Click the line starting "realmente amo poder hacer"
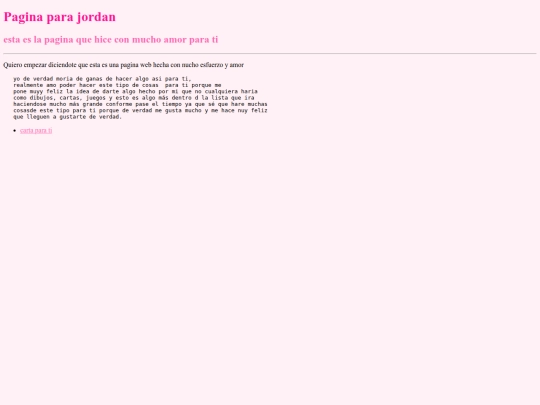Screen dimensions: 540x405 pos(117,85)
